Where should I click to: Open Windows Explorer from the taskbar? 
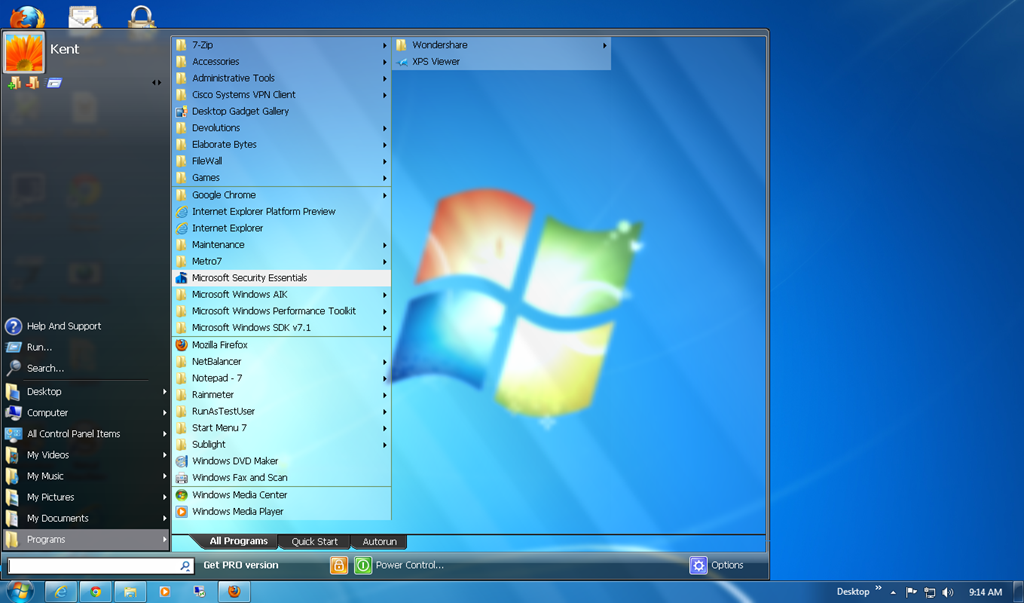coord(131,592)
